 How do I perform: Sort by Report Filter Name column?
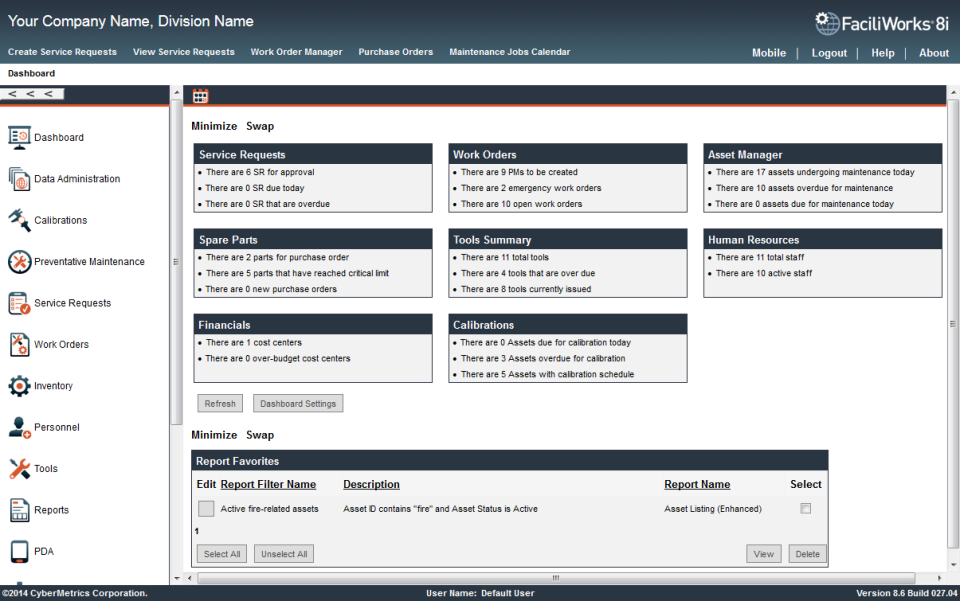click(x=268, y=484)
